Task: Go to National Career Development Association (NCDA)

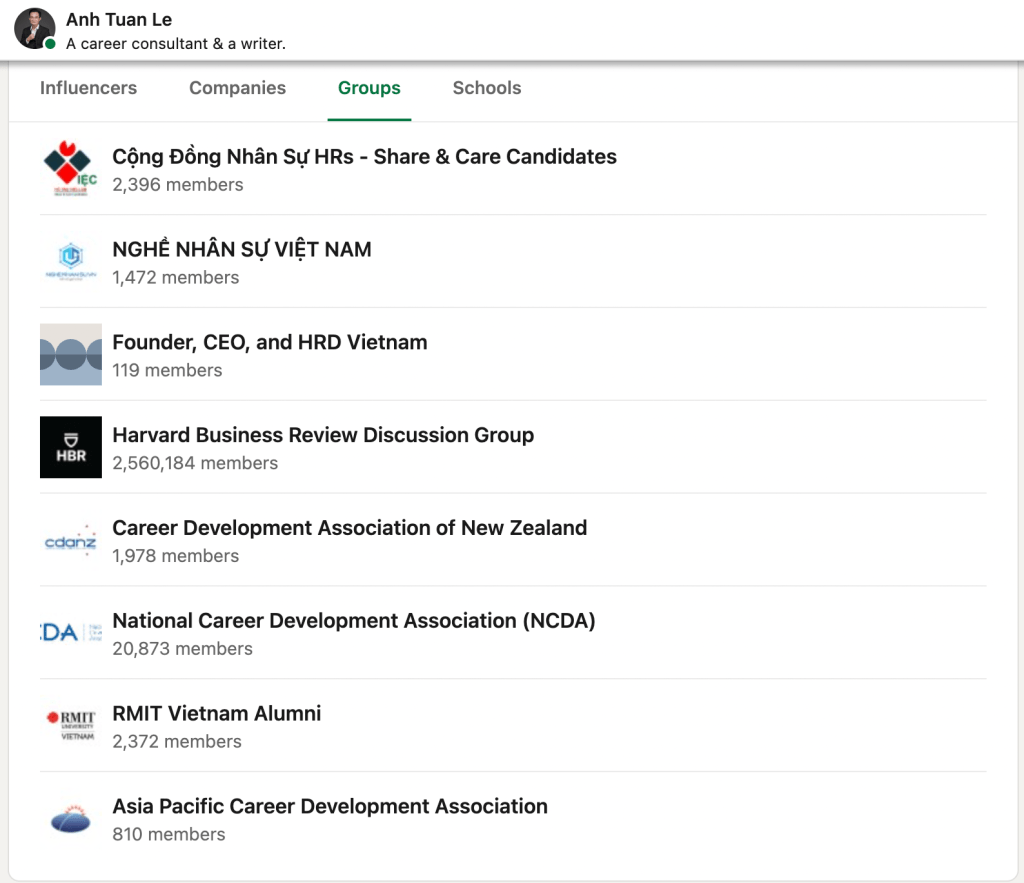Action: click(354, 621)
